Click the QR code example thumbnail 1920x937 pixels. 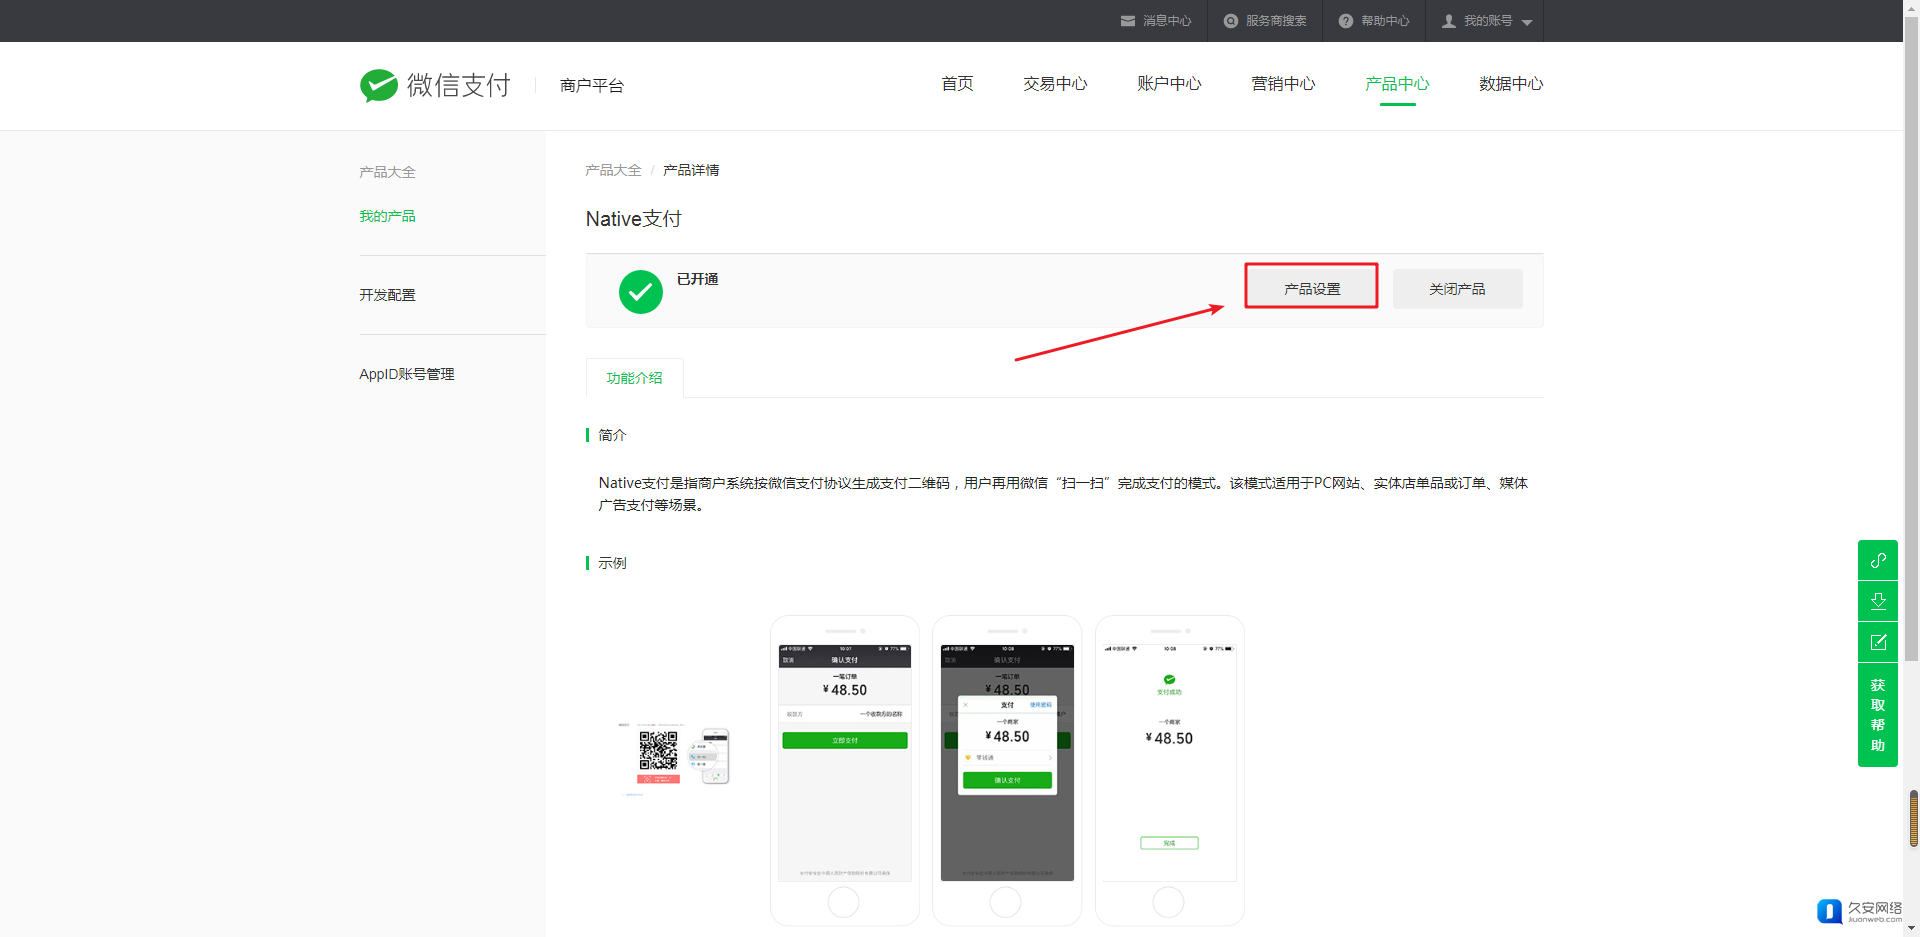coord(674,758)
